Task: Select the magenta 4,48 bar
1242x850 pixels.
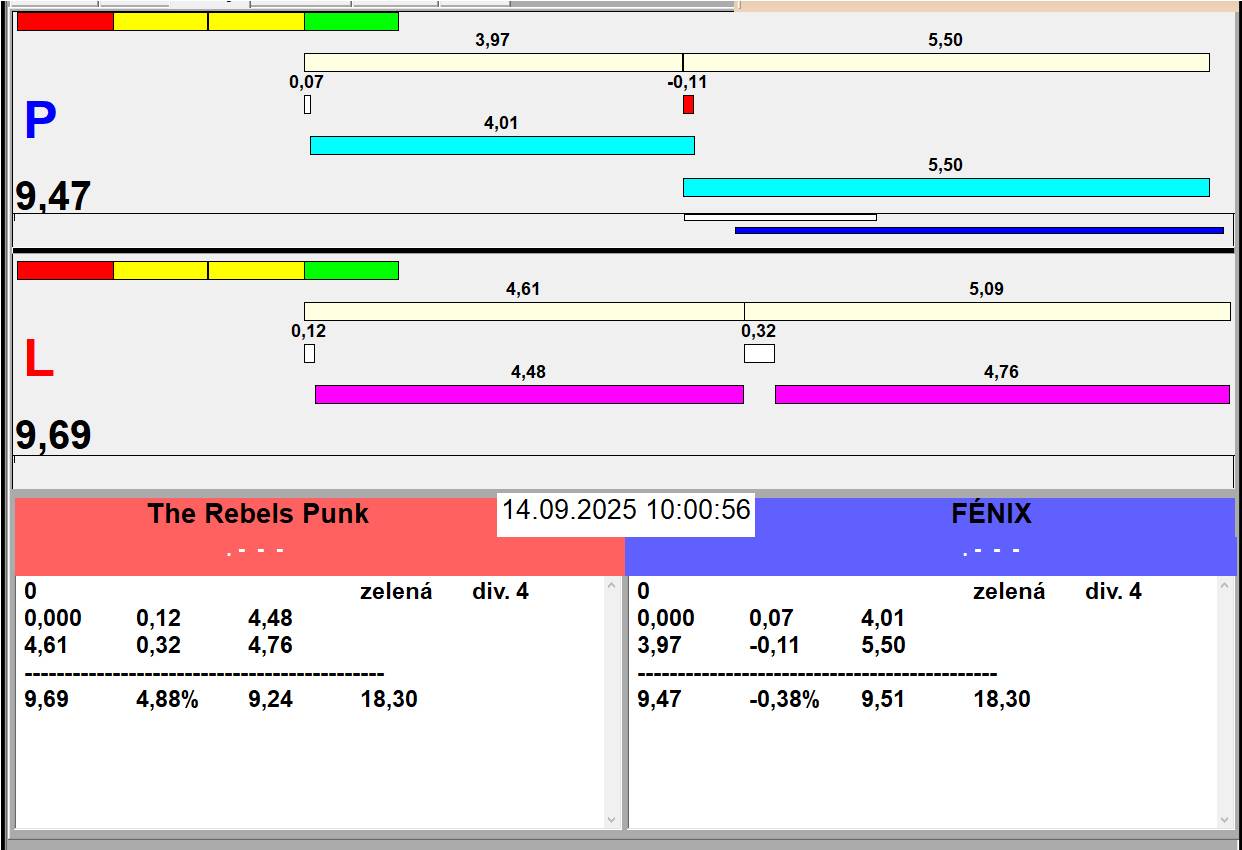Action: 529,394
